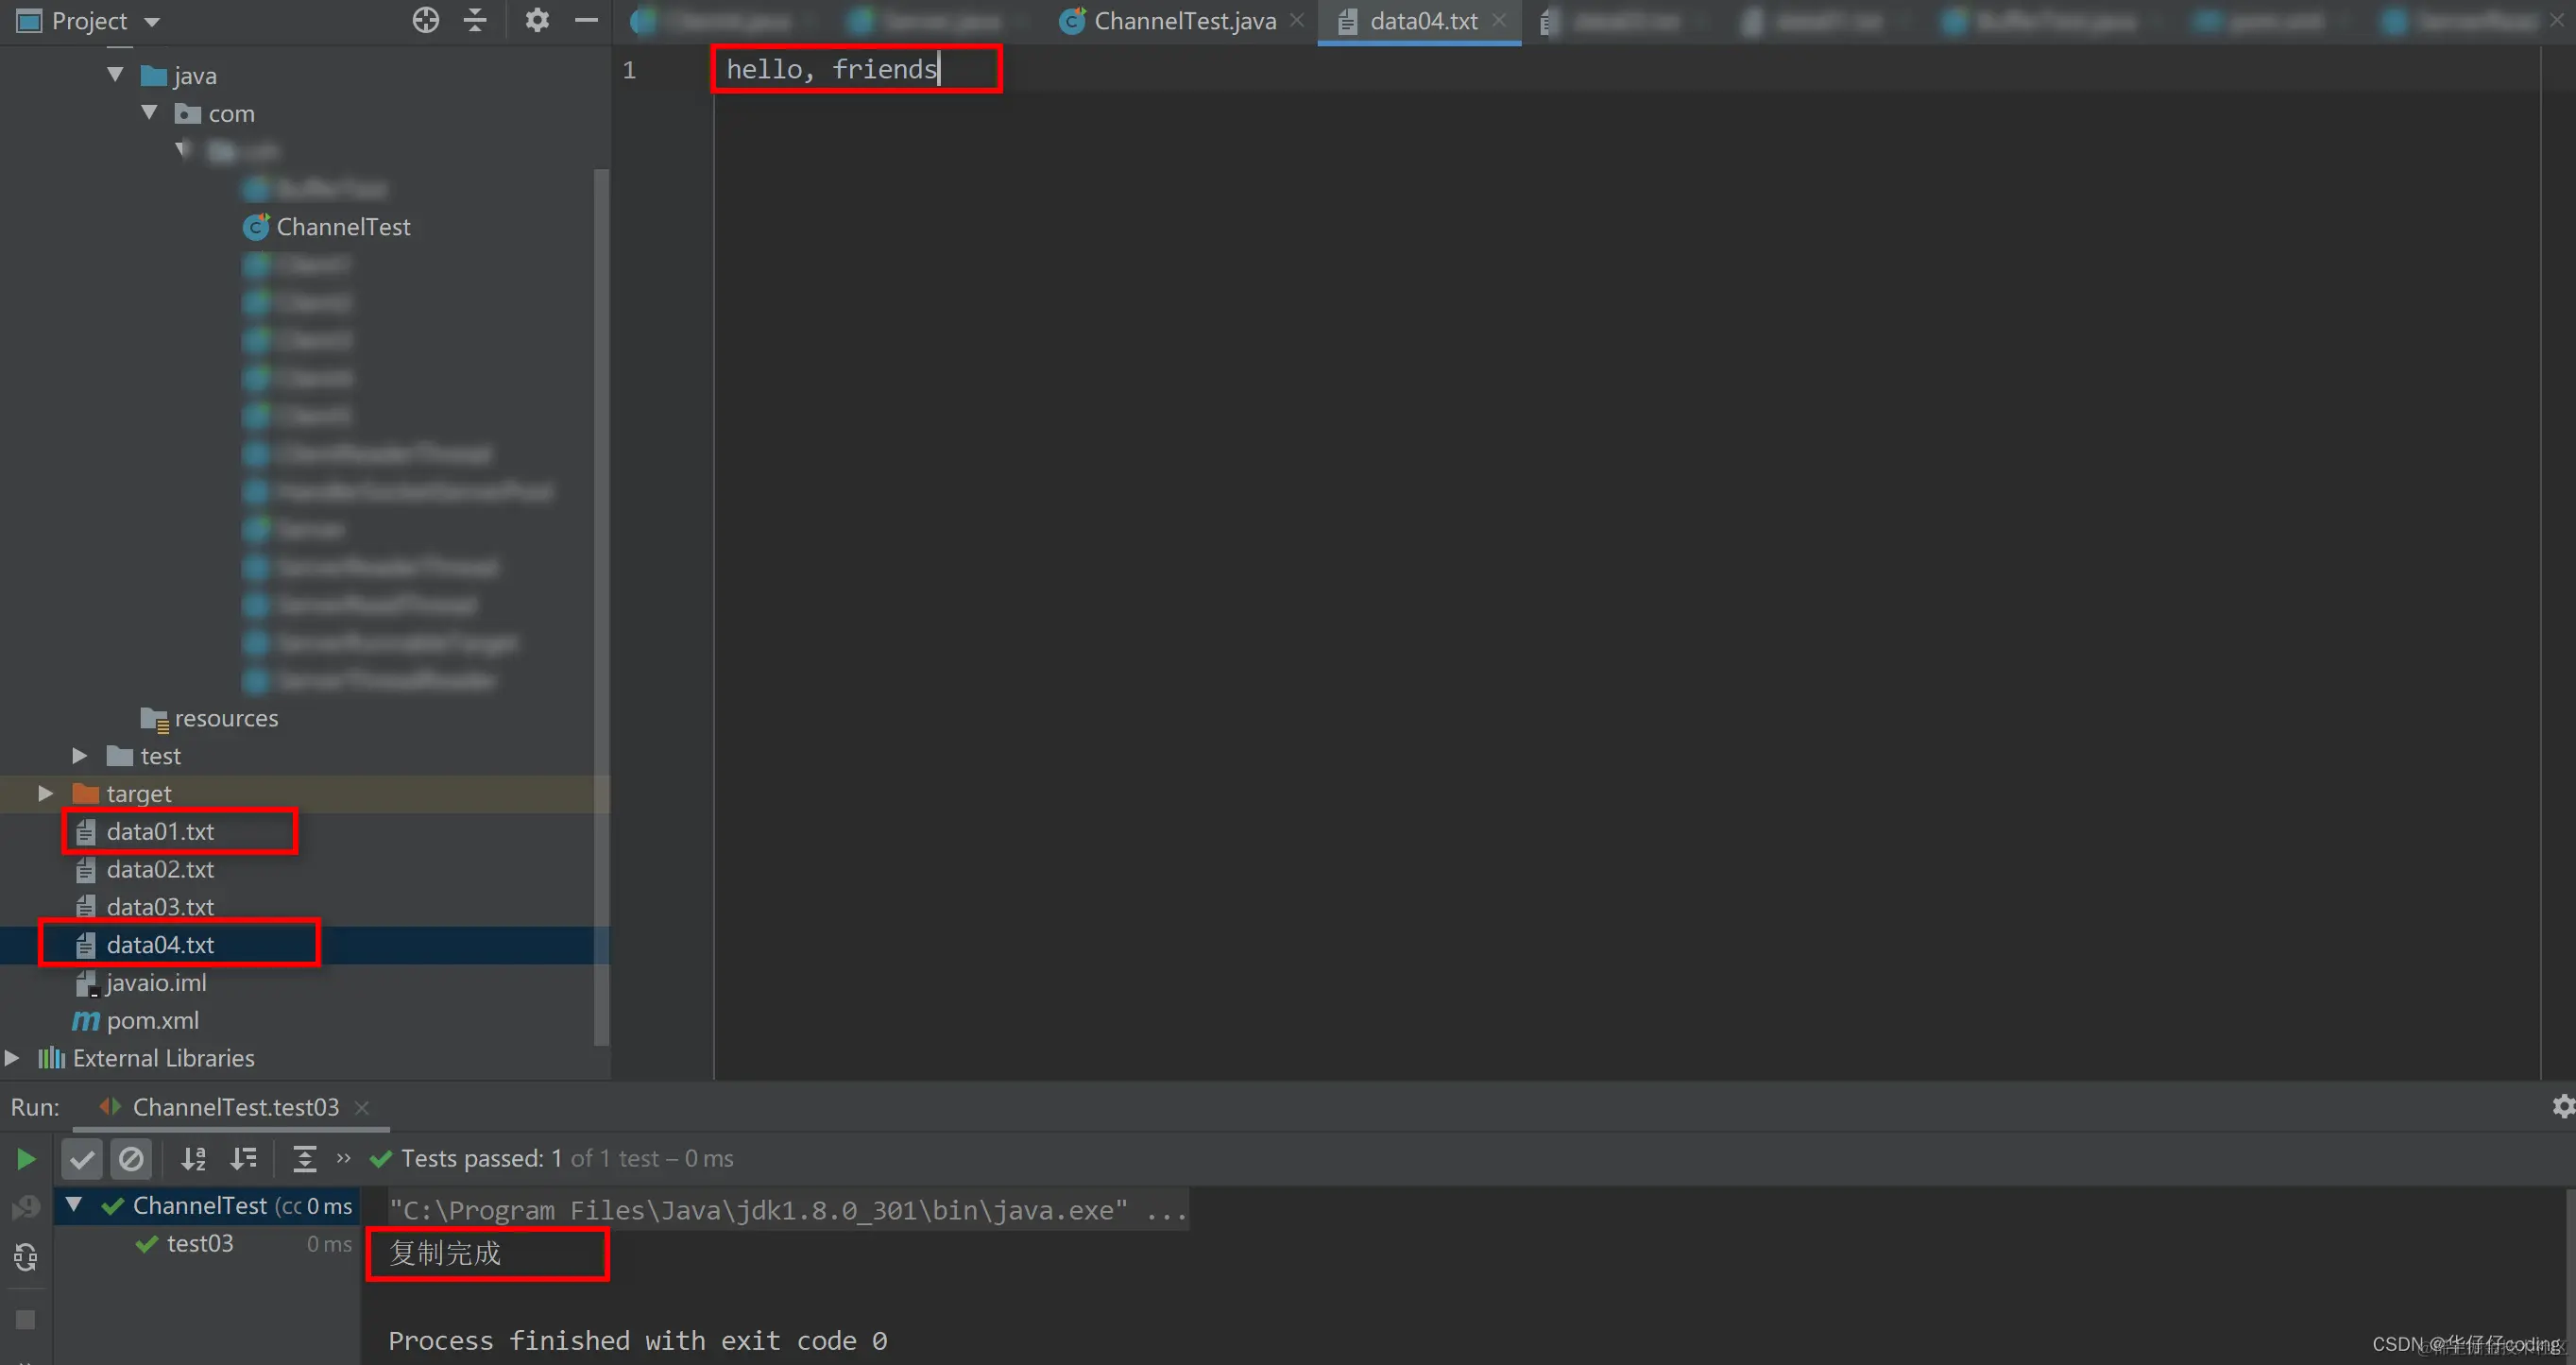Collapse the ChannelTest results node

tap(74, 1205)
